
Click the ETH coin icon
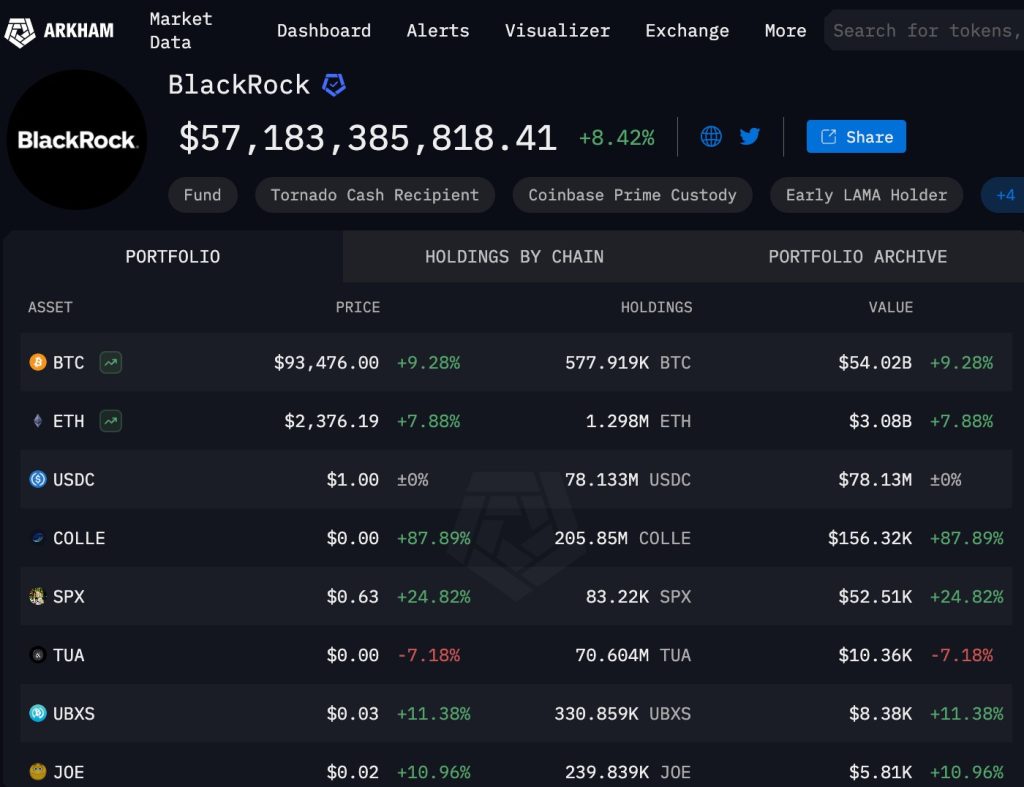point(37,421)
